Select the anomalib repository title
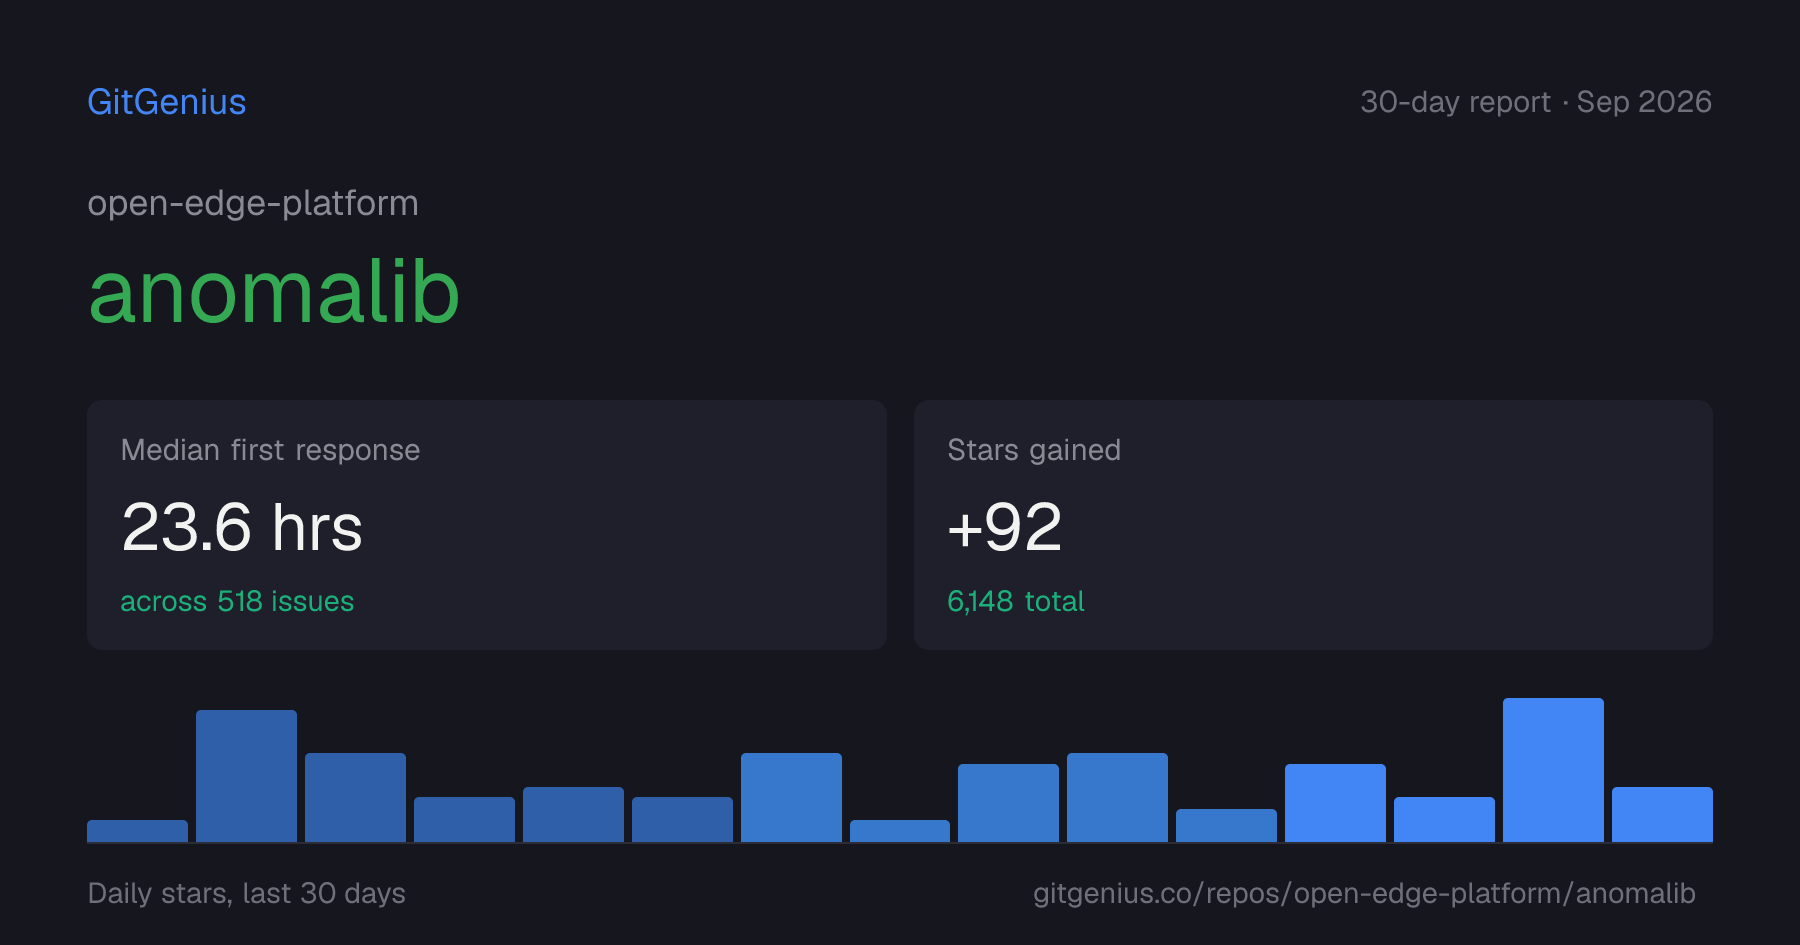1800x945 pixels. coord(274,291)
